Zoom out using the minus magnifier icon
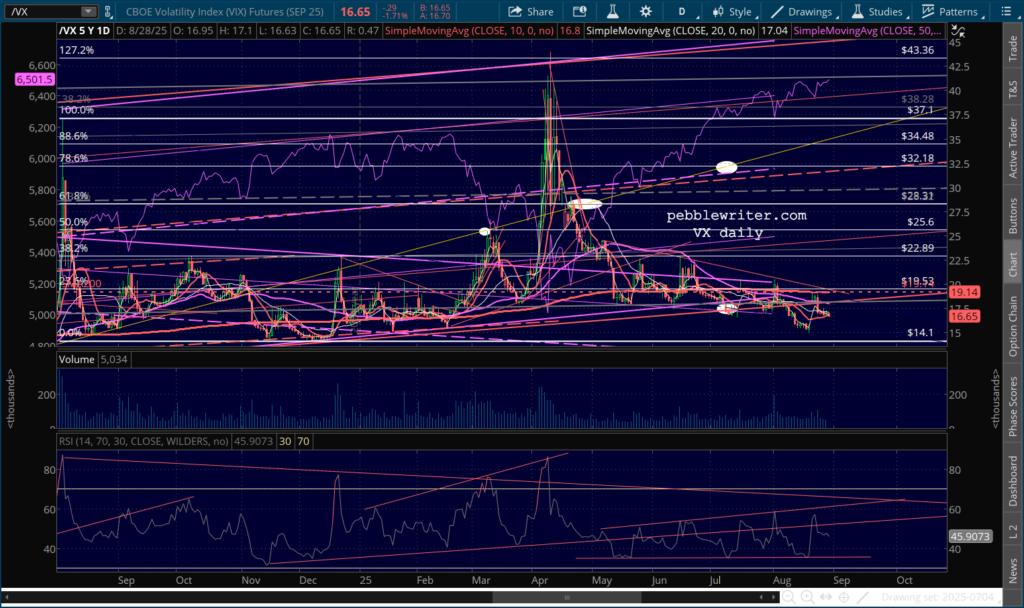This screenshot has height=608, width=1024. click(790, 598)
